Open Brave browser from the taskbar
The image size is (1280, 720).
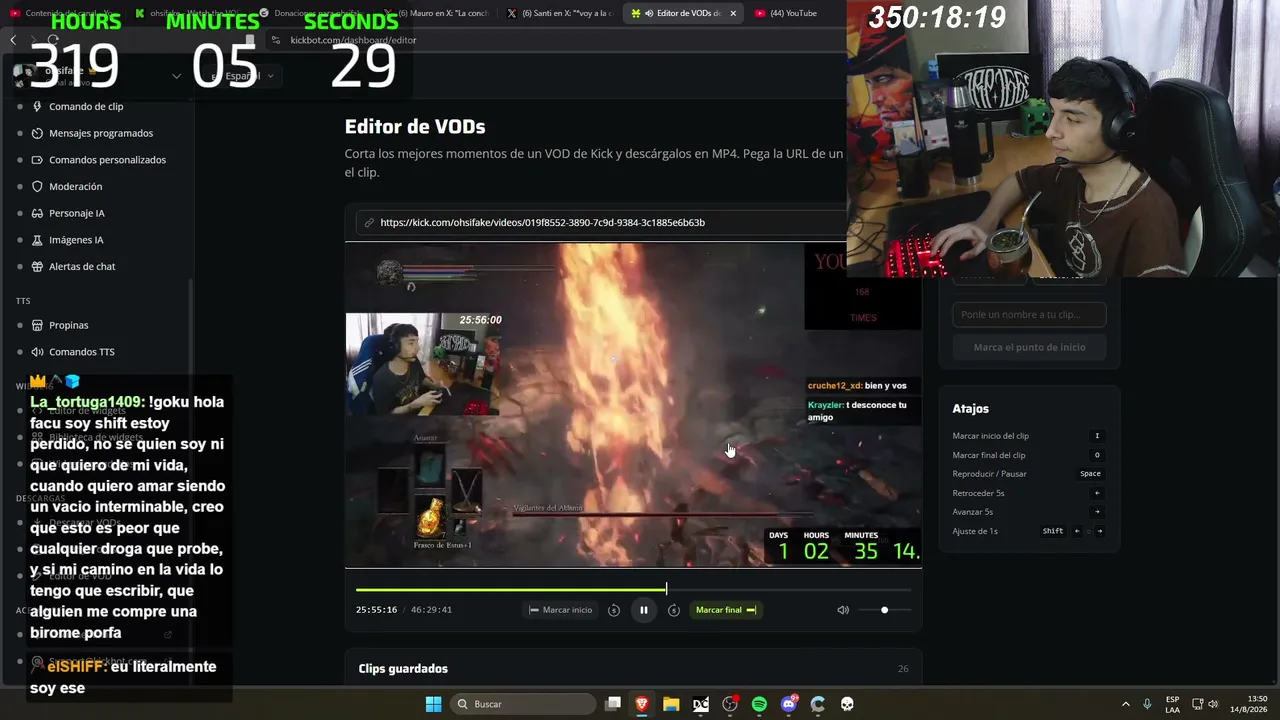coord(642,704)
